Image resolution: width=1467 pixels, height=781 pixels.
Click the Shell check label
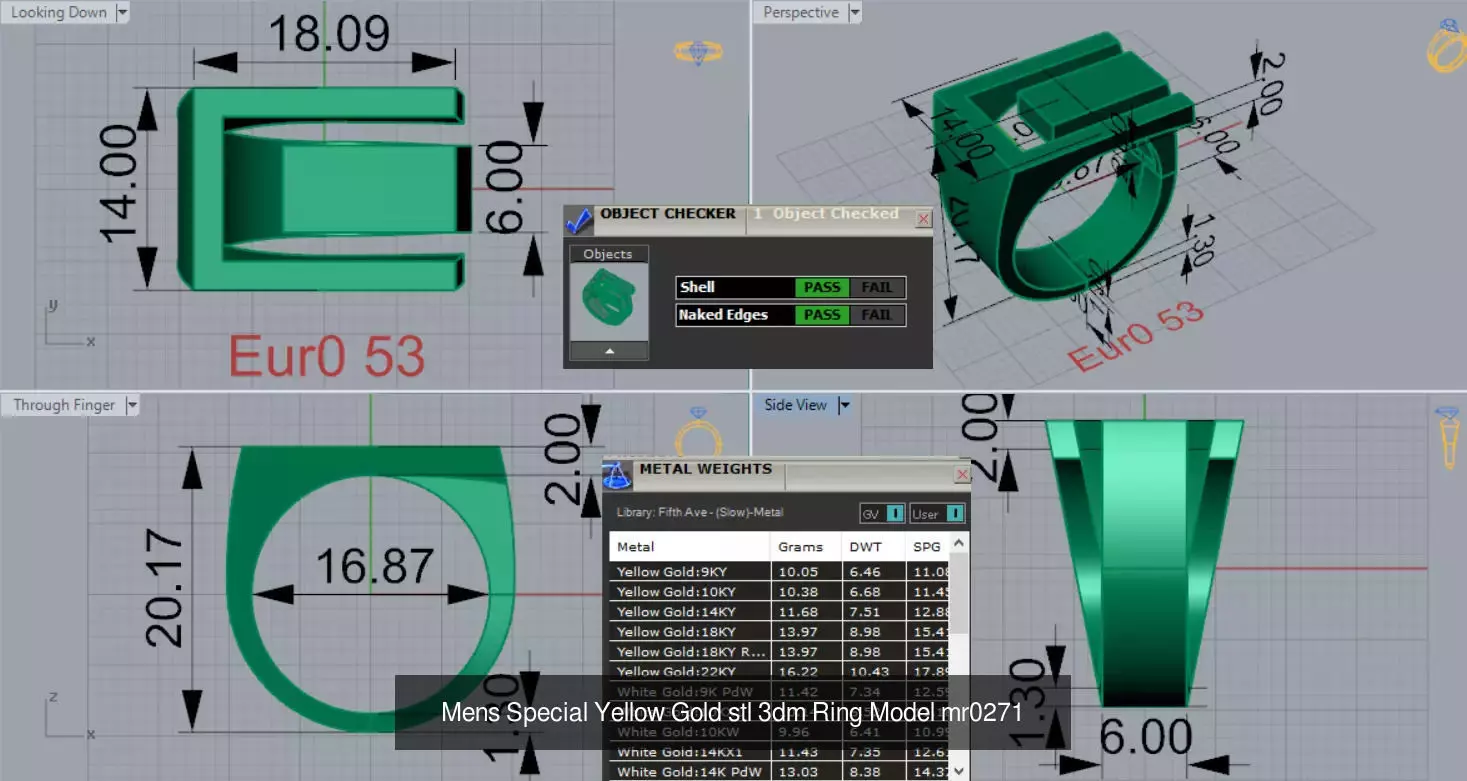click(697, 287)
